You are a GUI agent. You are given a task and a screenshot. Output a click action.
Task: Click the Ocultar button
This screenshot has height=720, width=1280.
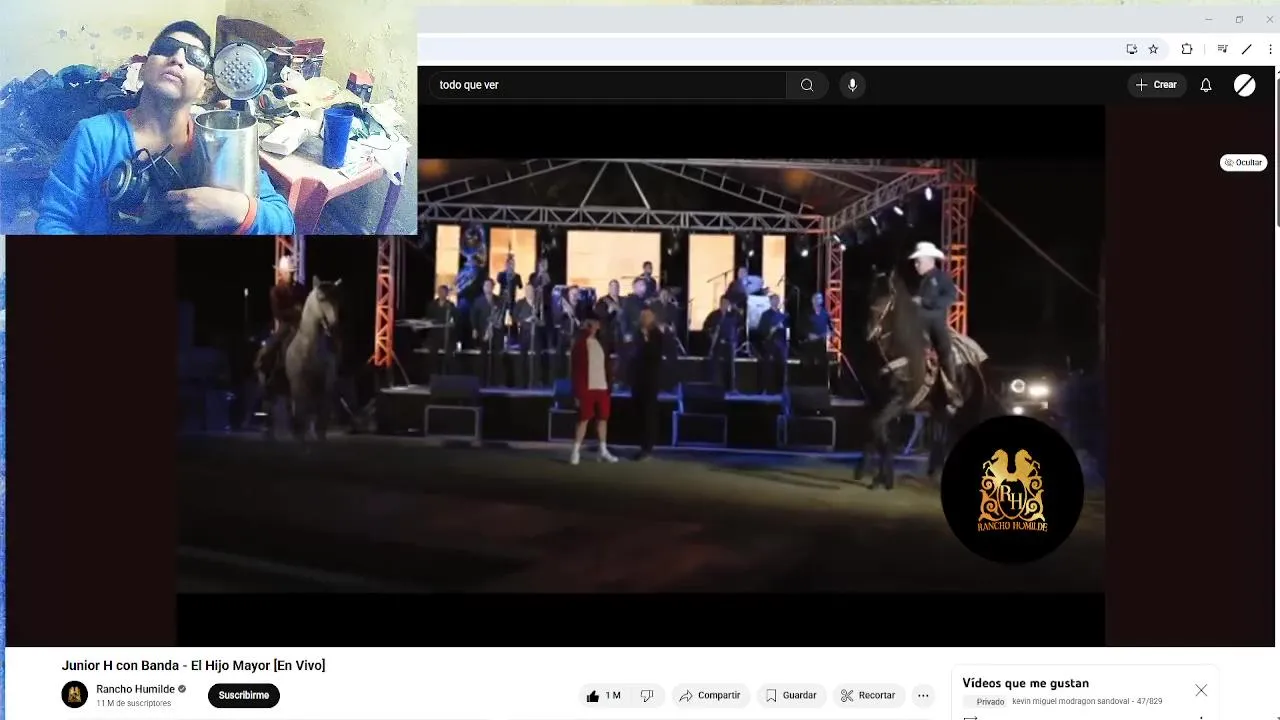pos(1244,162)
